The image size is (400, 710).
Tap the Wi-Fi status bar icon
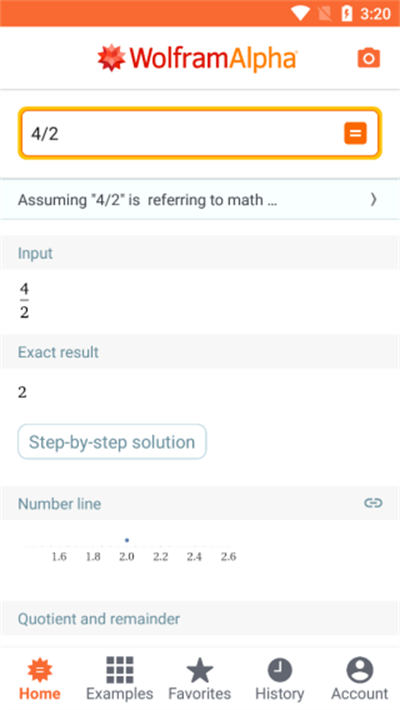pyautogui.click(x=300, y=13)
